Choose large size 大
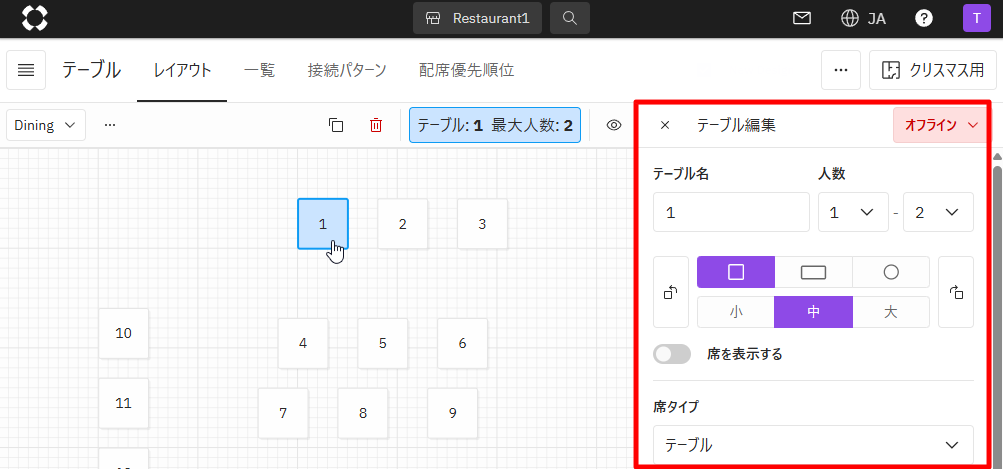 click(x=891, y=312)
